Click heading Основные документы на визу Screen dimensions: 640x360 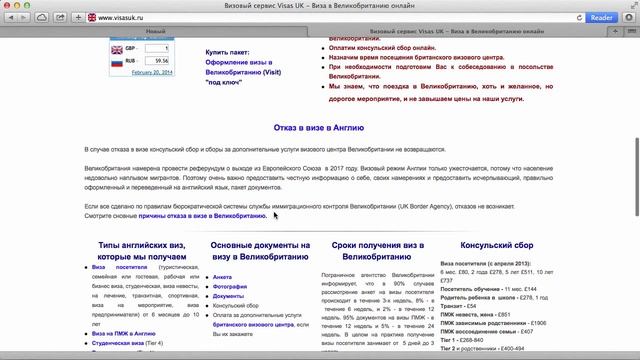(260, 251)
